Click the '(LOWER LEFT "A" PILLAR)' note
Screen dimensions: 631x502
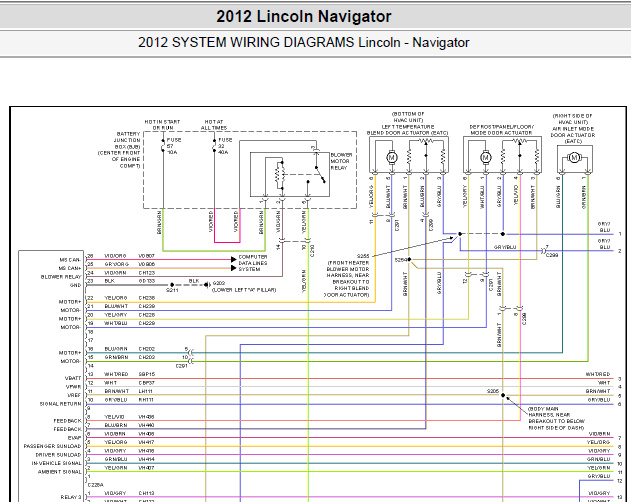tap(244, 290)
